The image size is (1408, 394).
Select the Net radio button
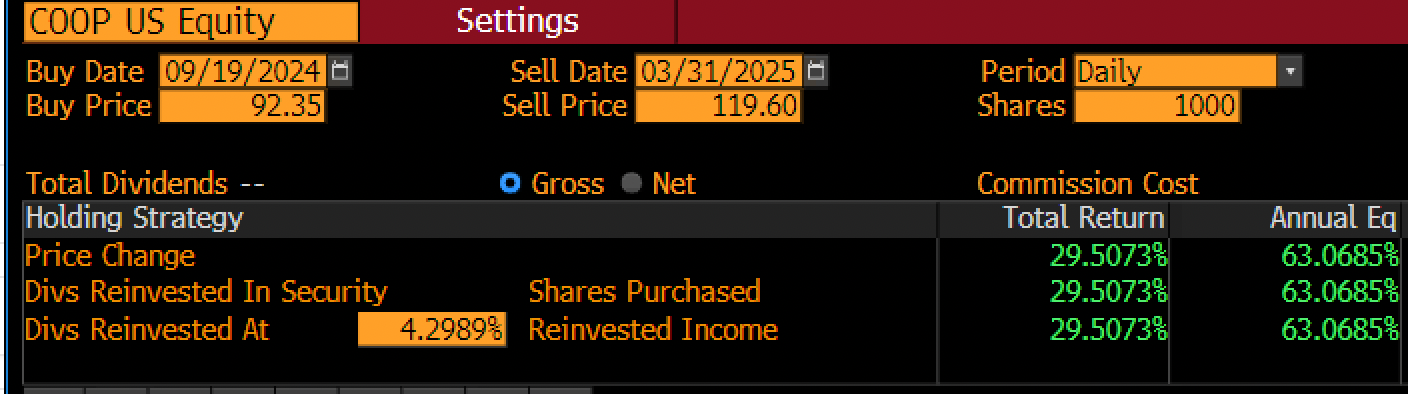click(x=631, y=184)
